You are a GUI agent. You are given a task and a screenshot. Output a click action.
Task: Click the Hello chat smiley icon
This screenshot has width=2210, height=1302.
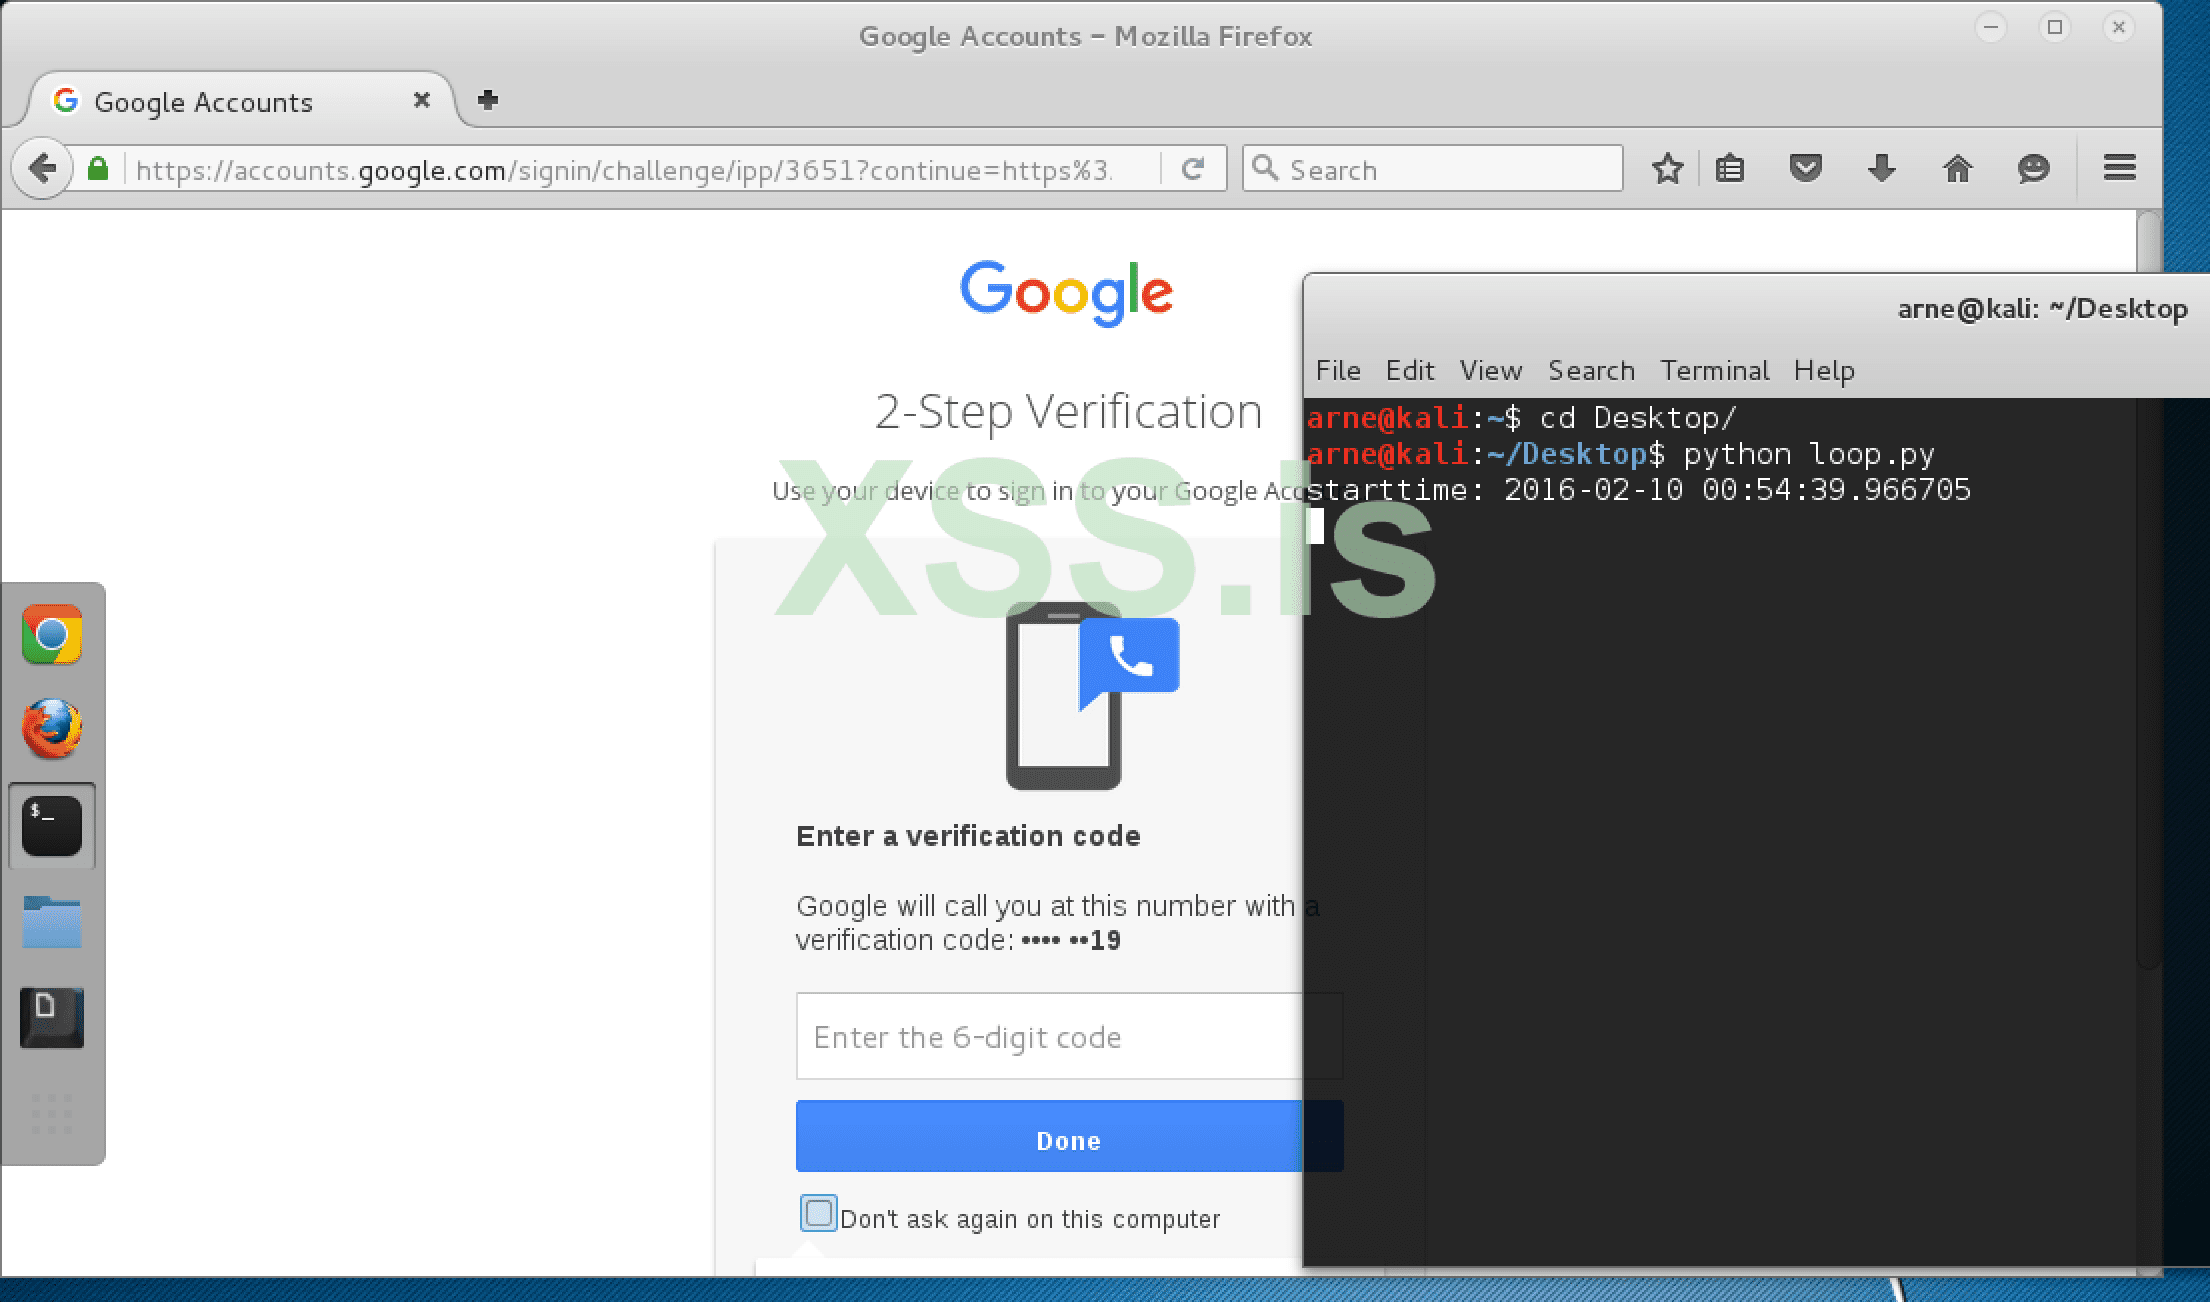coord(2033,169)
